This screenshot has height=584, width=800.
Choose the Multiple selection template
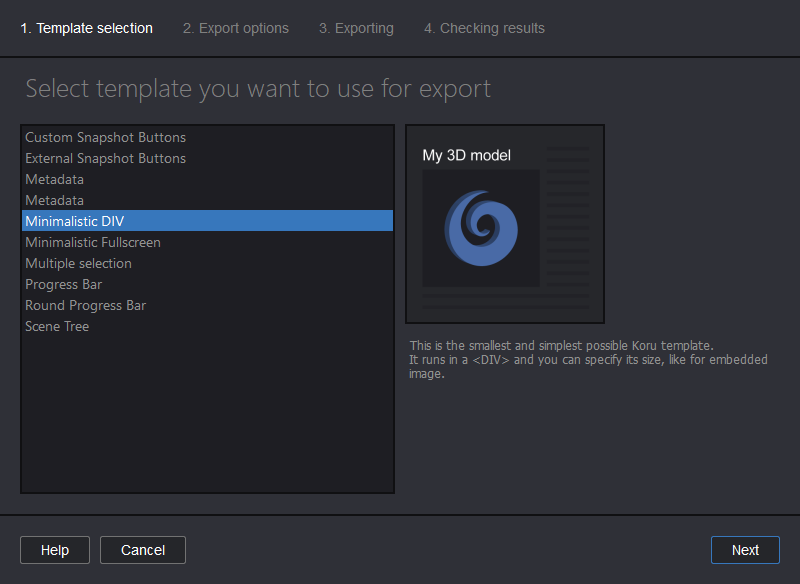78,263
